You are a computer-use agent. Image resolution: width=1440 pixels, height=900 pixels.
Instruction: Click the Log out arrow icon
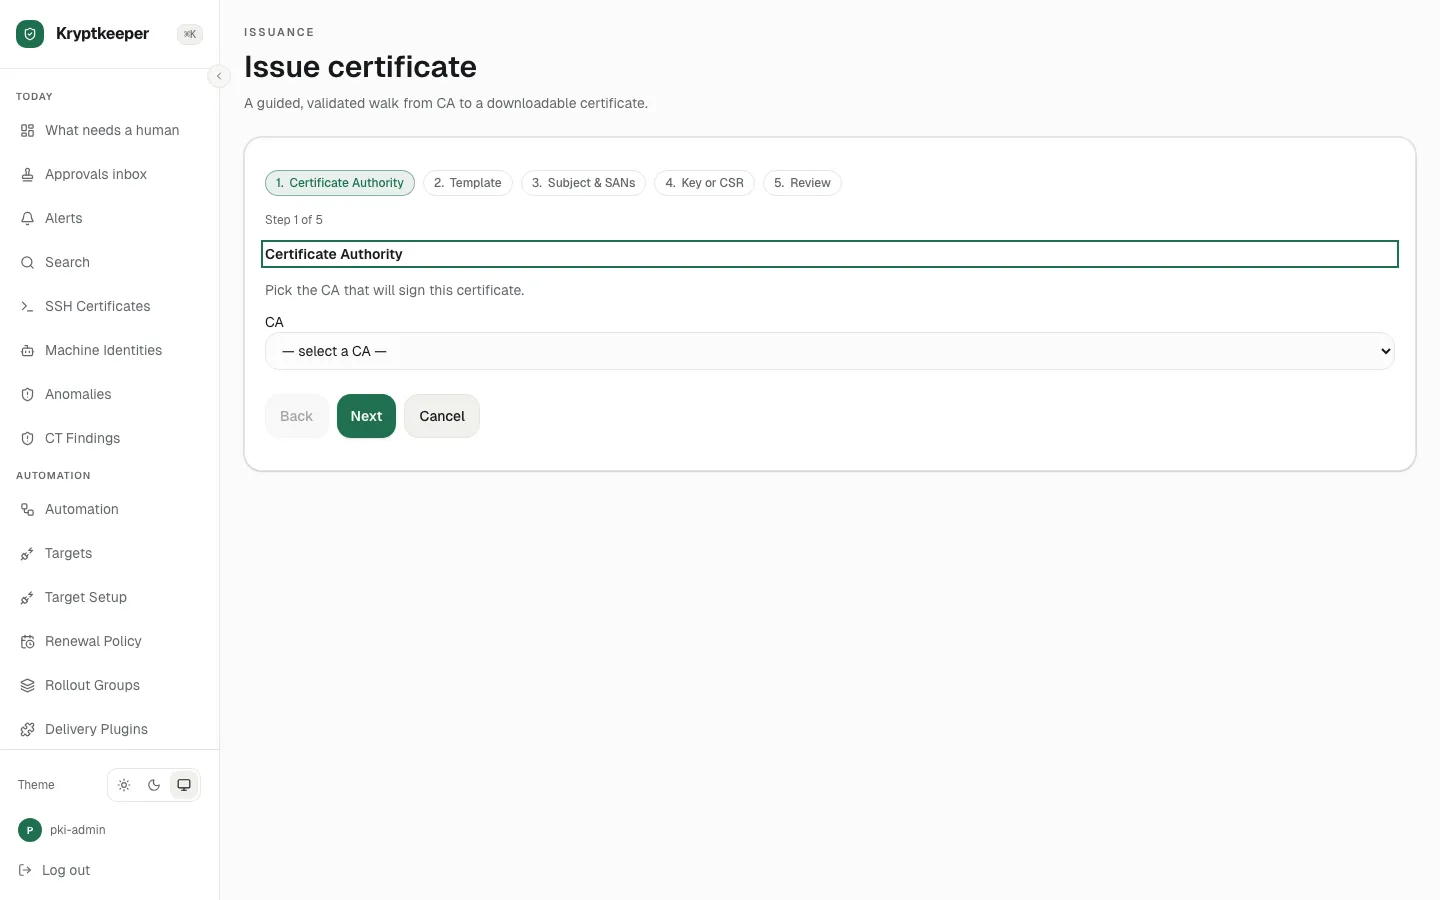25,870
